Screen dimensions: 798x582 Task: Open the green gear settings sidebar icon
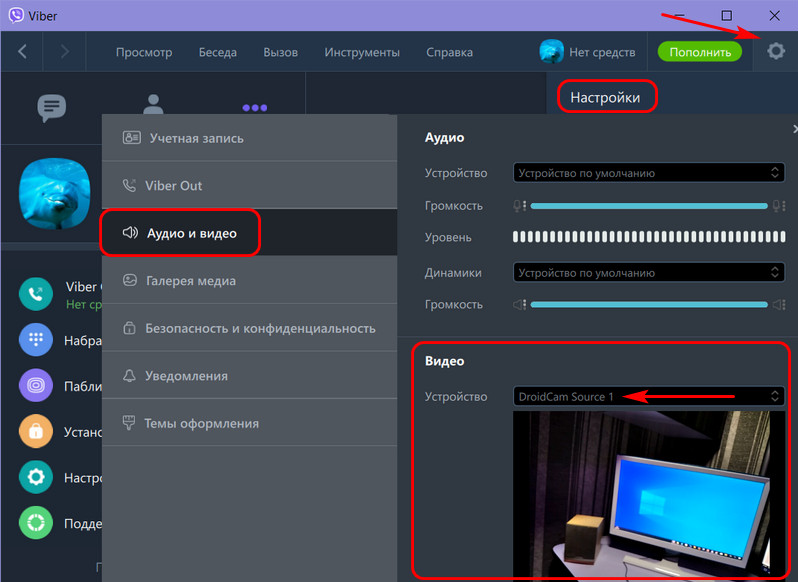pyautogui.click(x=36, y=477)
